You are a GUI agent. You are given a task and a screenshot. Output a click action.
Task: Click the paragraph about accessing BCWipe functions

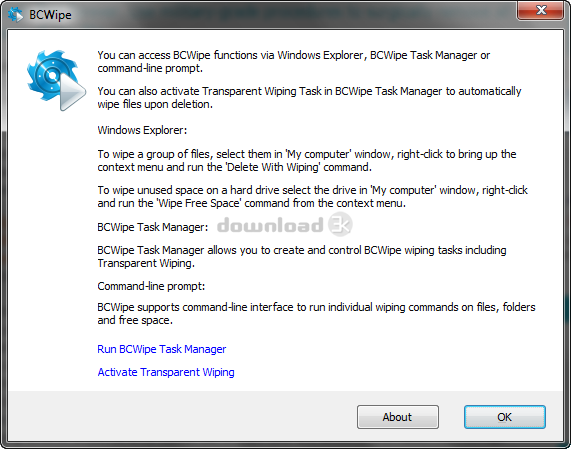[x=294, y=62]
